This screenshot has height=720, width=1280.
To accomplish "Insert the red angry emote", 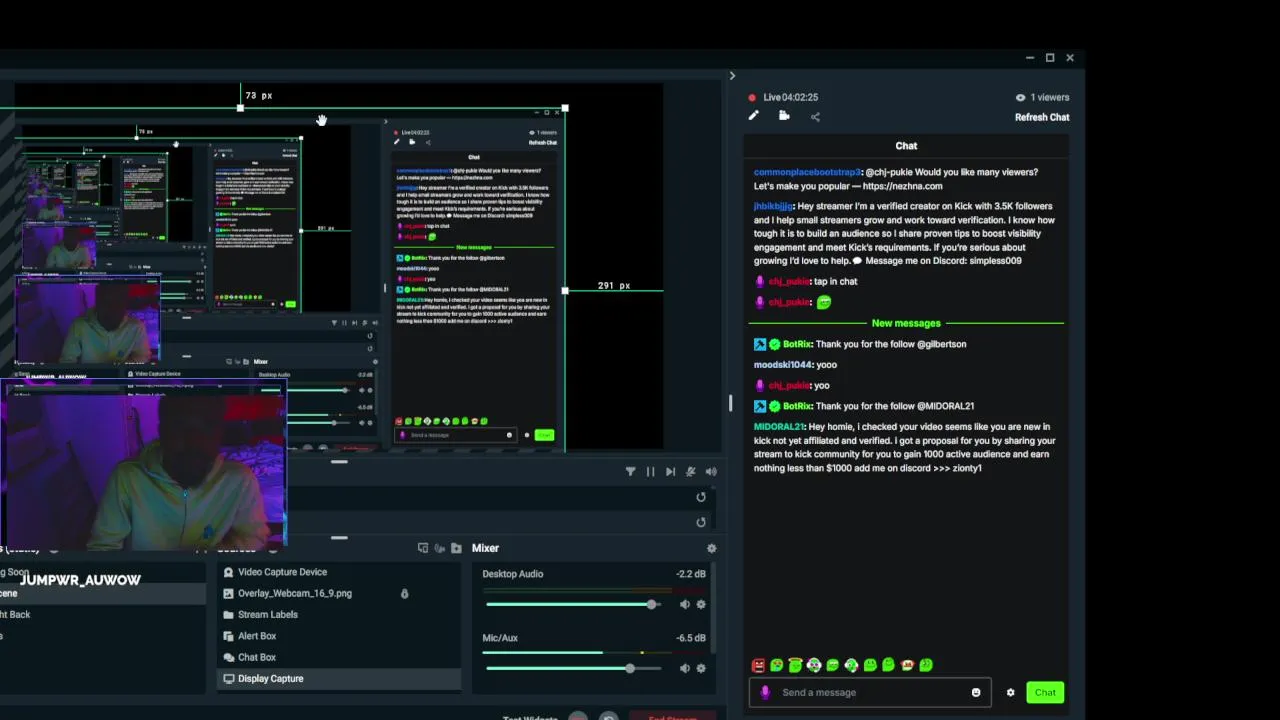I will pyautogui.click(x=758, y=665).
